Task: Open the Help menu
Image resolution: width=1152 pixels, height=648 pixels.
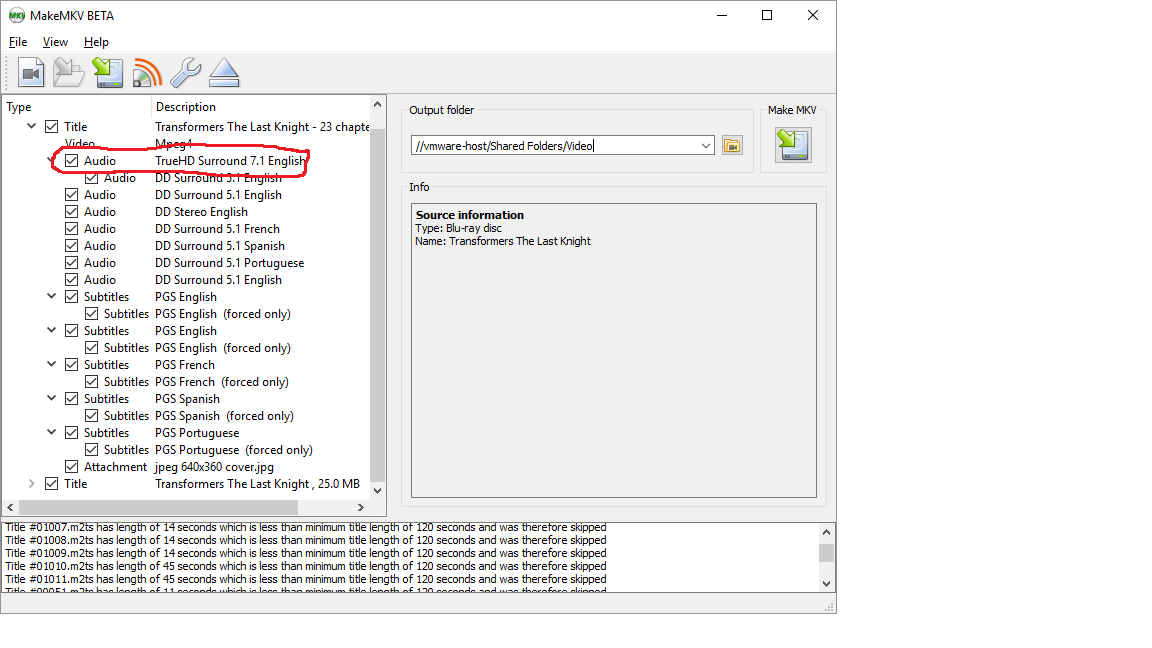Action: point(96,42)
